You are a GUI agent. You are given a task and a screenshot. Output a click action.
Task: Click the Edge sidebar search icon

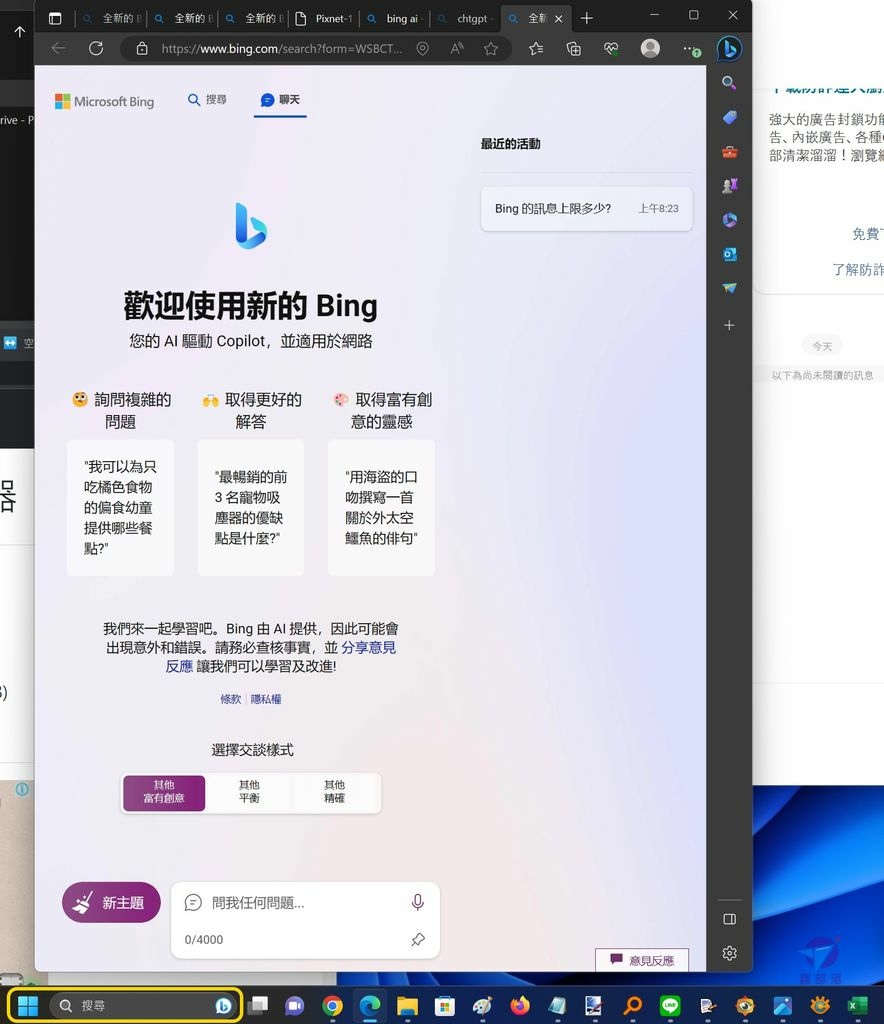[x=729, y=83]
